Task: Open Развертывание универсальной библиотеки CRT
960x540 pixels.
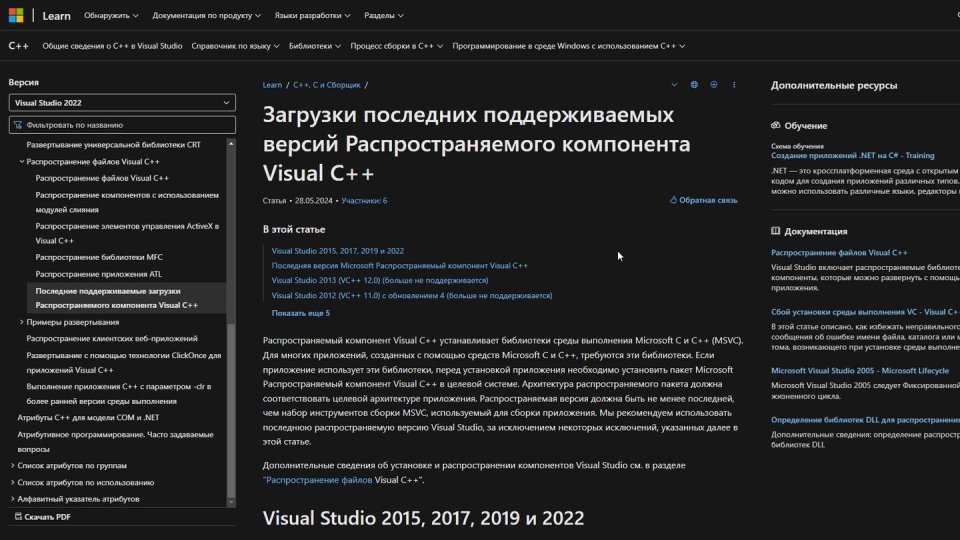Action: tap(113, 145)
